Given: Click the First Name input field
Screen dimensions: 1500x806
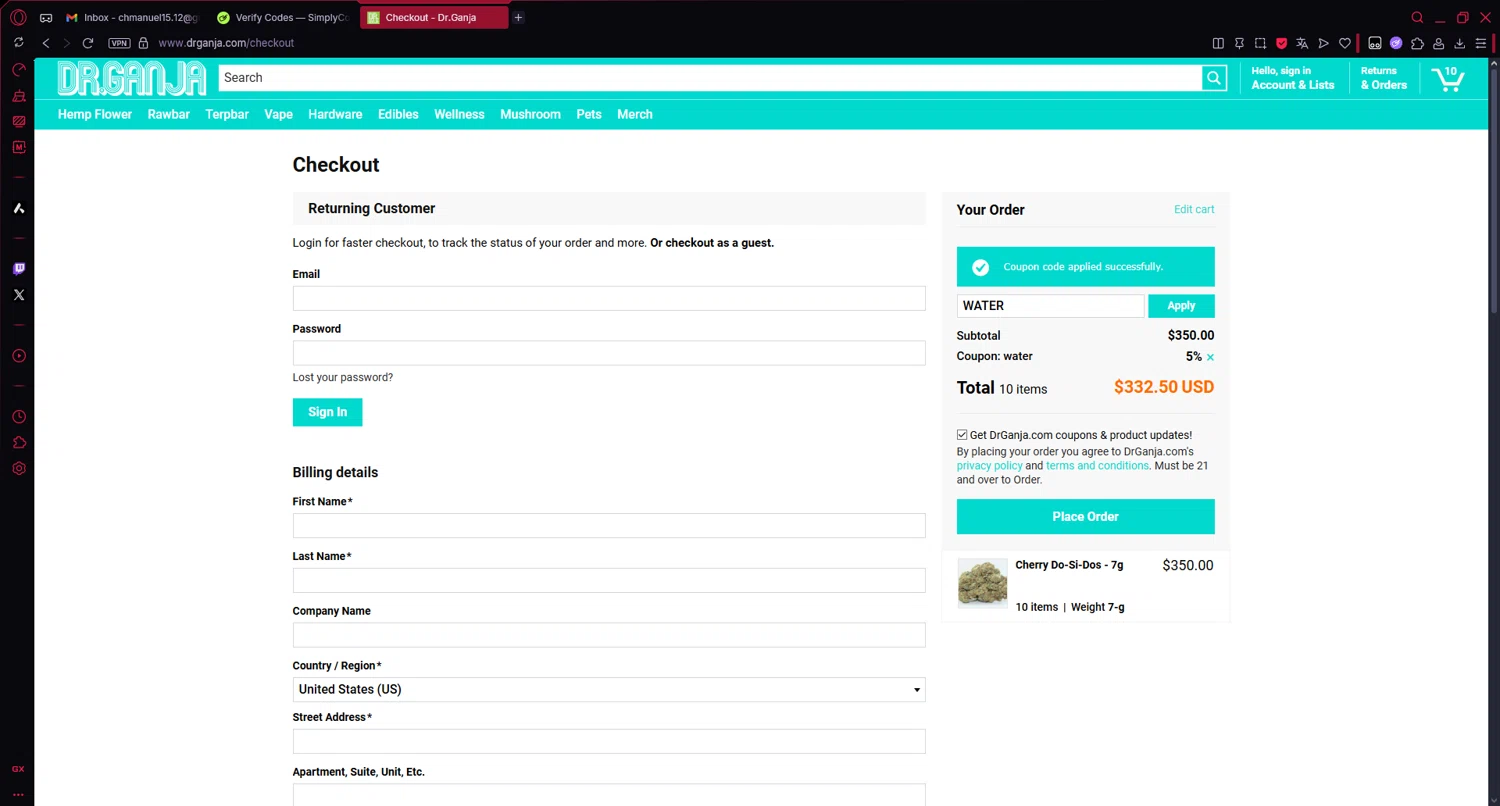Looking at the screenshot, I should (x=609, y=526).
